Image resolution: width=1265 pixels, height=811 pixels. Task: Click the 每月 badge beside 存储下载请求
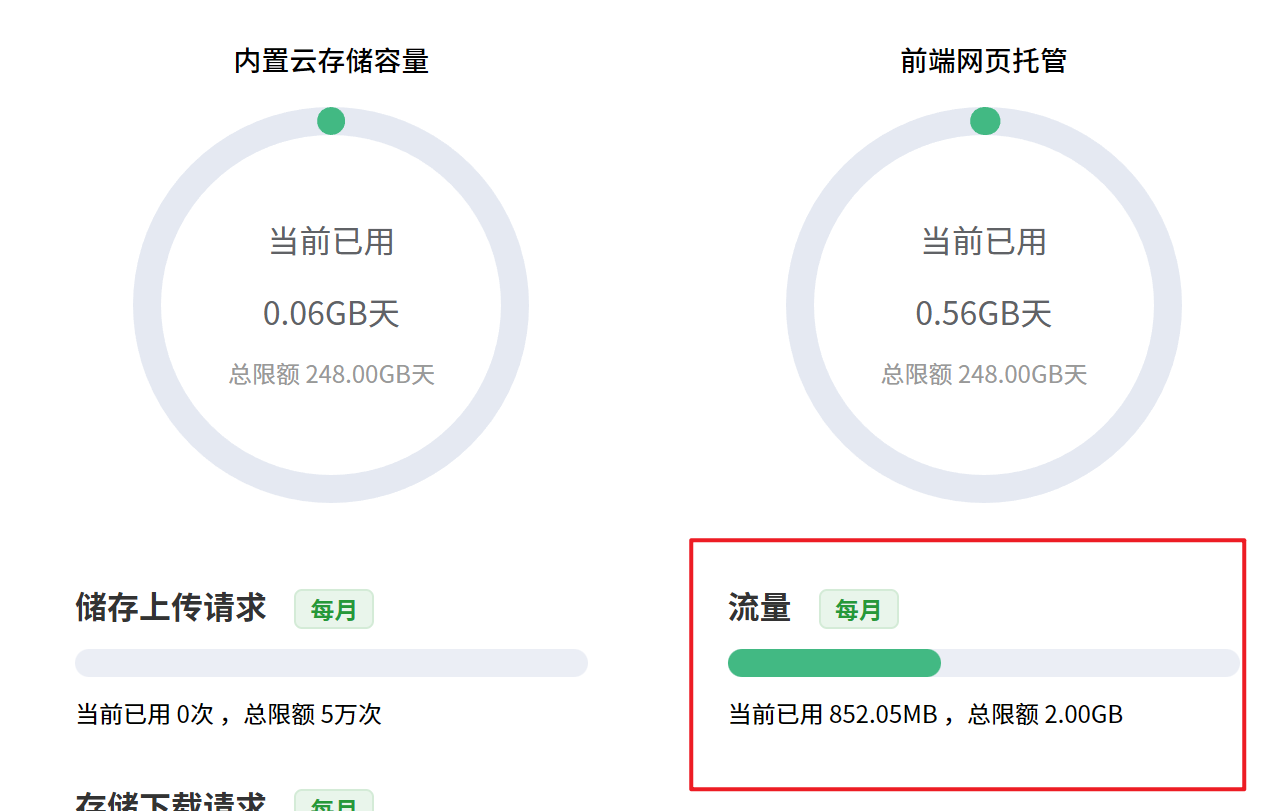click(x=333, y=802)
